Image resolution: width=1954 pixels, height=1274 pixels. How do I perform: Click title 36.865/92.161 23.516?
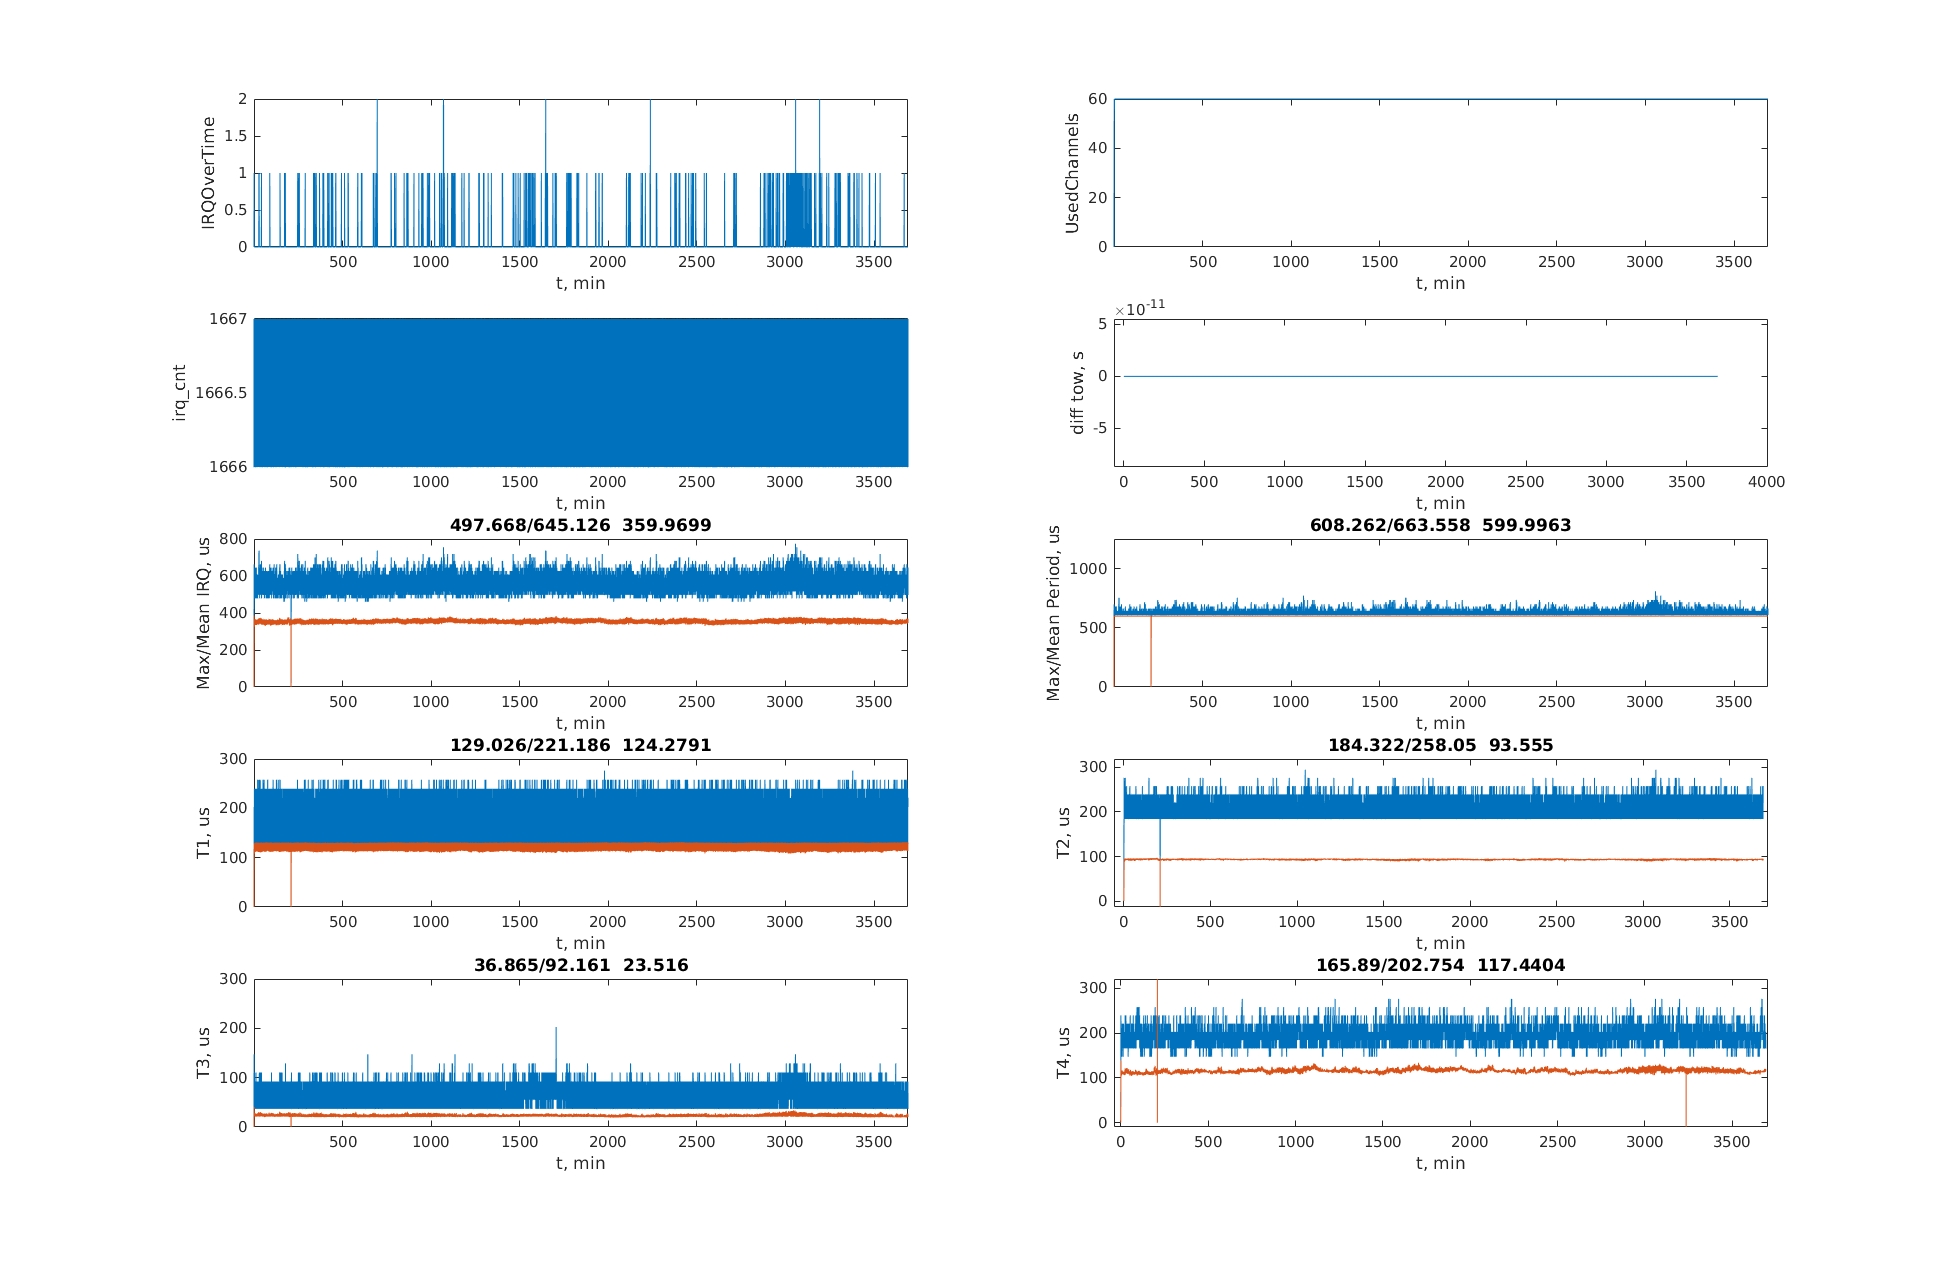(x=580, y=965)
